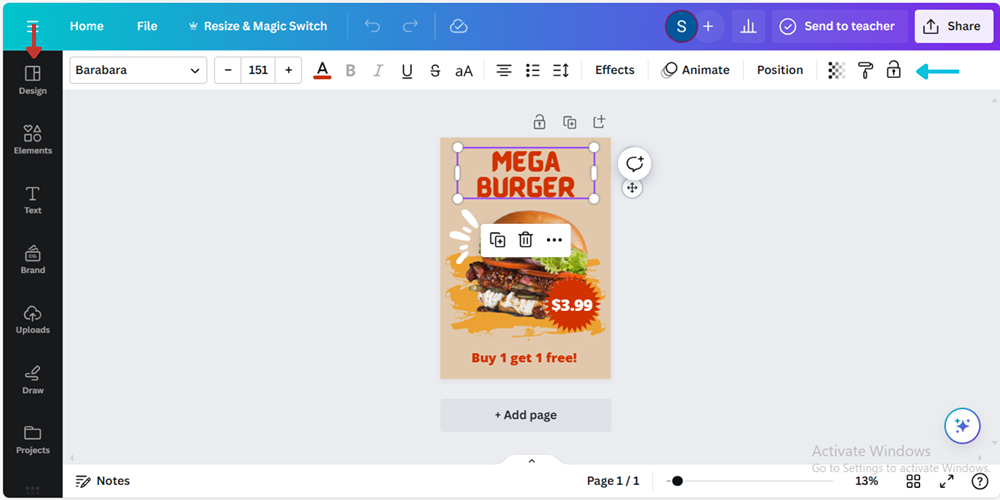Expand the page thumbnails chevron
The height and width of the screenshot is (500, 1000).
pyautogui.click(x=532, y=461)
